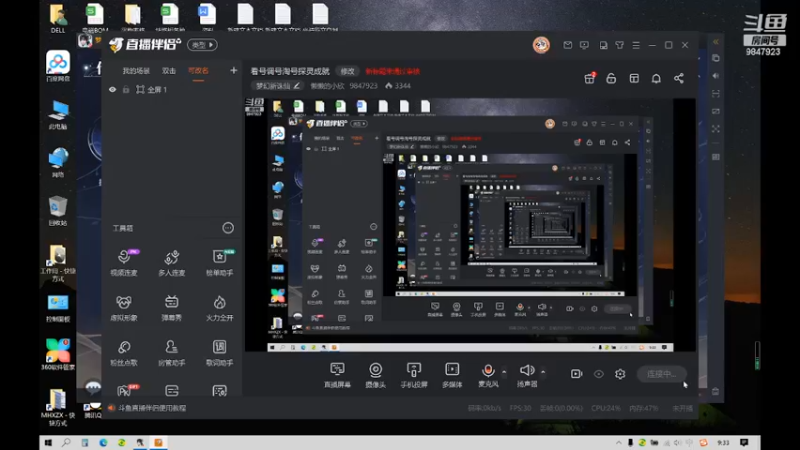Add a 摄像头 camera source

coord(376,374)
